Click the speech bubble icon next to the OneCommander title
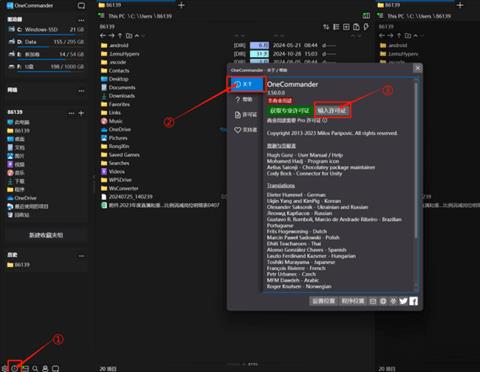The height and width of the screenshot is (372, 480). coord(81,6)
